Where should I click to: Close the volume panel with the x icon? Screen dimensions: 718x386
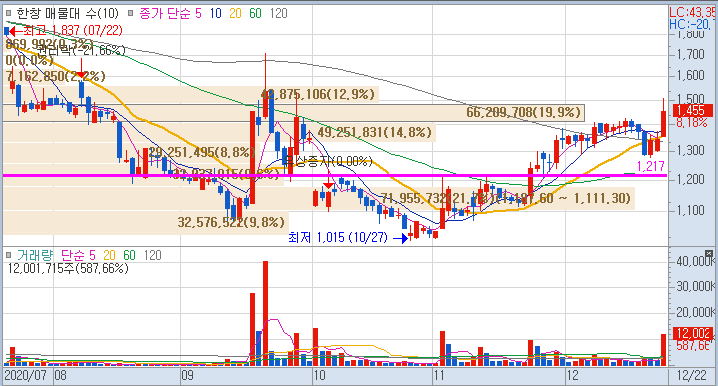click(709, 254)
